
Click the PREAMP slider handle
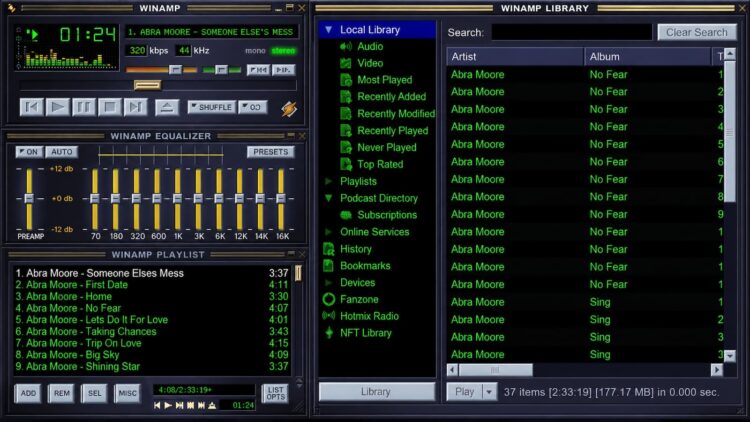[x=29, y=198]
